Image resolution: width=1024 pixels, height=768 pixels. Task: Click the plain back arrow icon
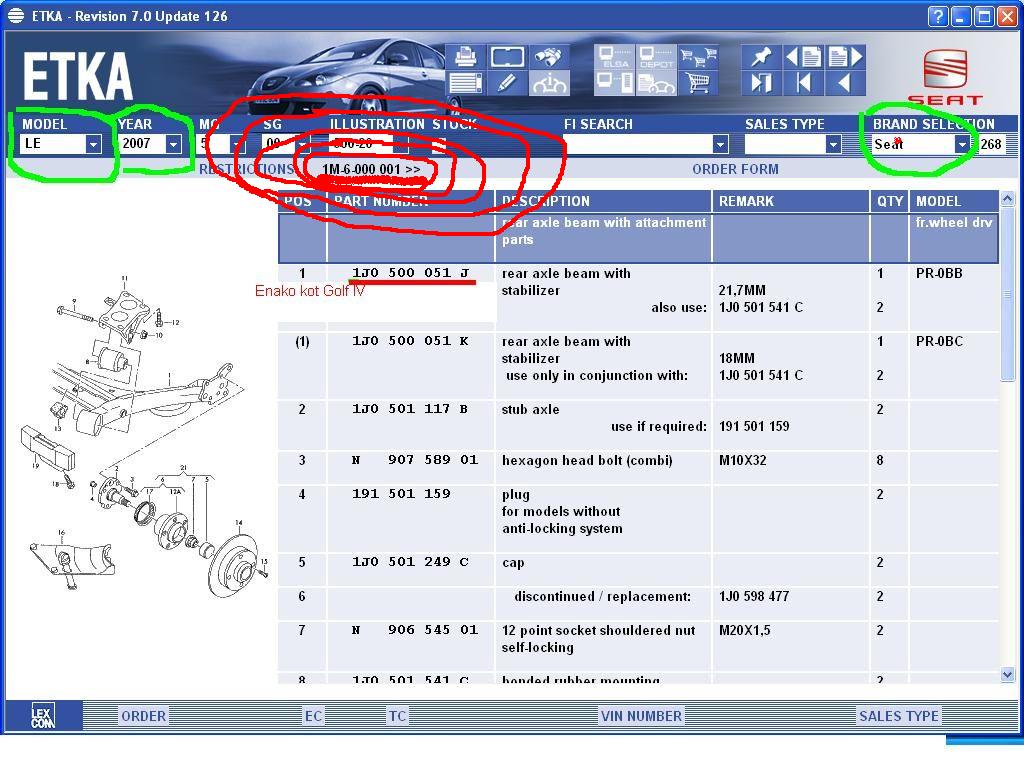(x=844, y=84)
